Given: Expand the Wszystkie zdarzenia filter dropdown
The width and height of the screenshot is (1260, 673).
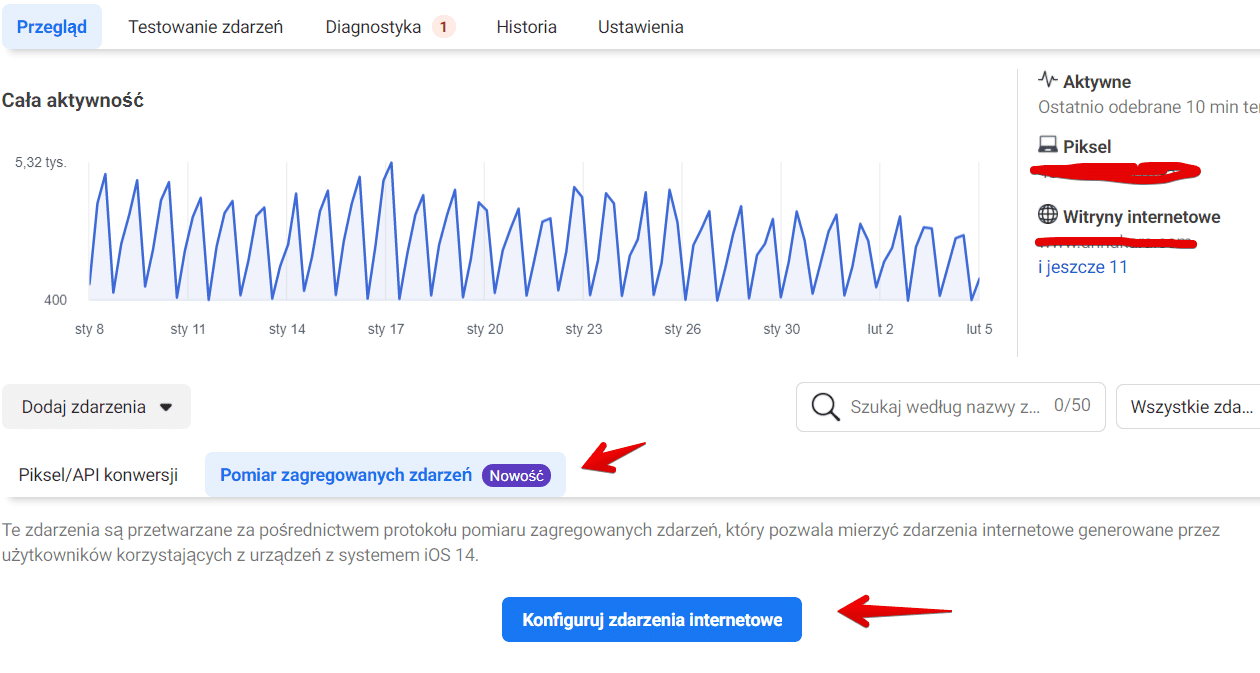Looking at the screenshot, I should (x=1190, y=407).
